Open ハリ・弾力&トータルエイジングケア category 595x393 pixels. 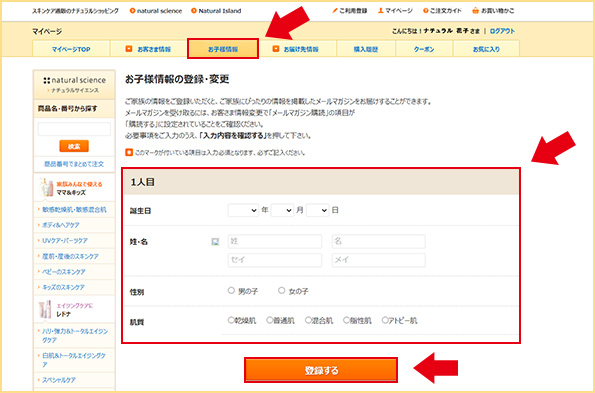pyautogui.click(x=75, y=336)
